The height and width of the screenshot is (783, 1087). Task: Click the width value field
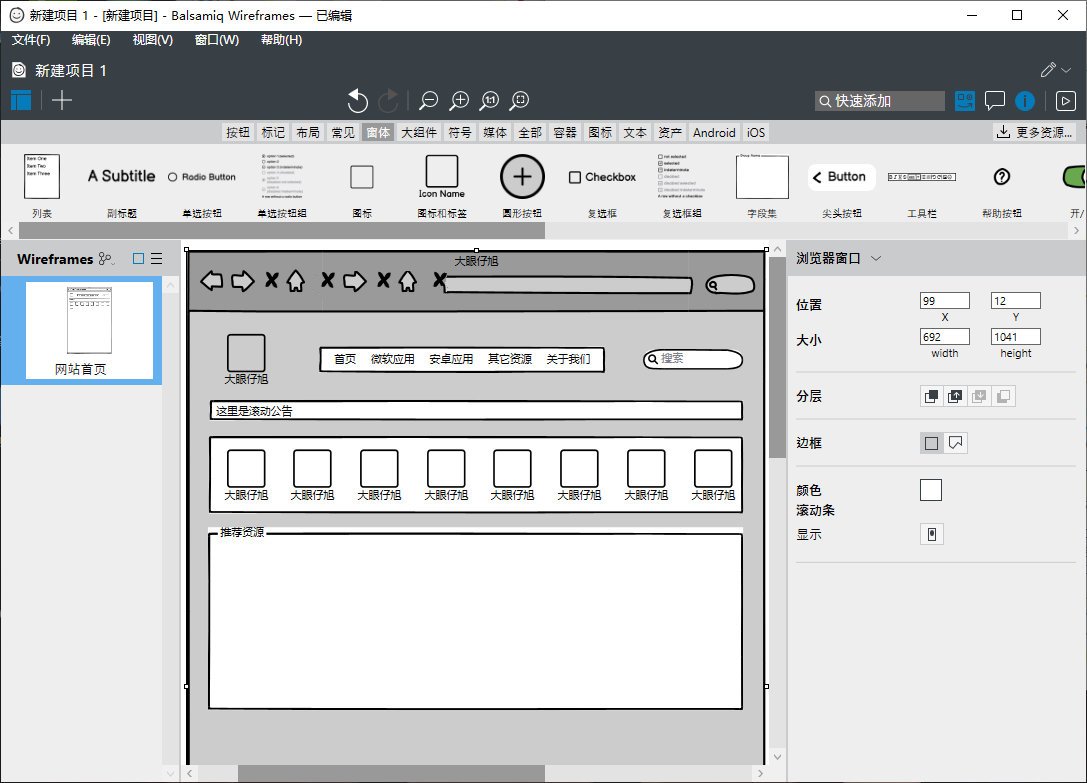(x=945, y=336)
